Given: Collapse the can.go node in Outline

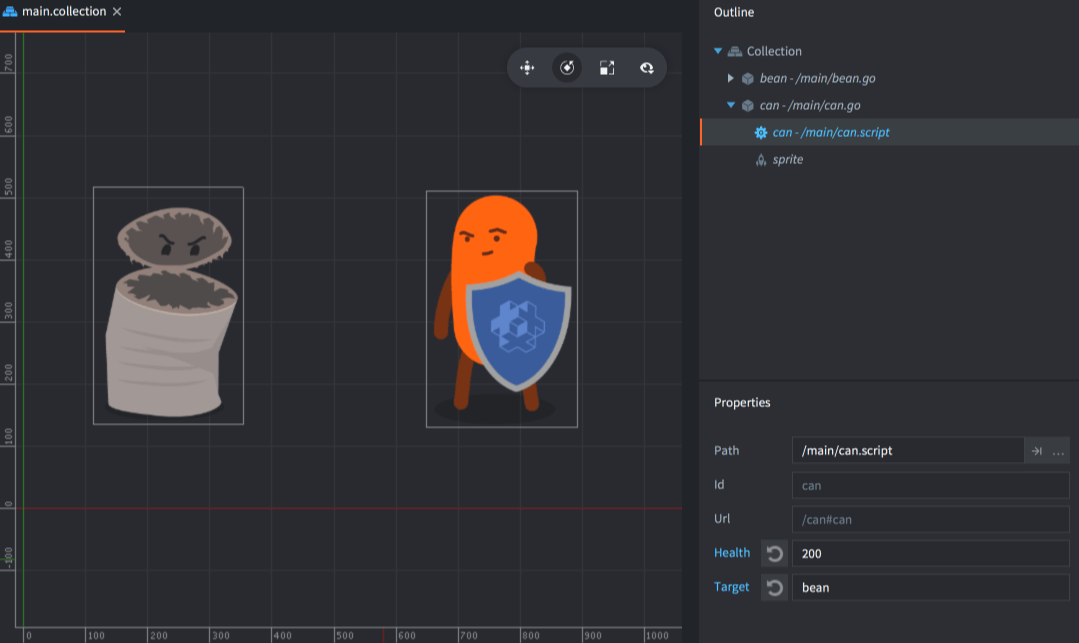Looking at the screenshot, I should (x=731, y=104).
